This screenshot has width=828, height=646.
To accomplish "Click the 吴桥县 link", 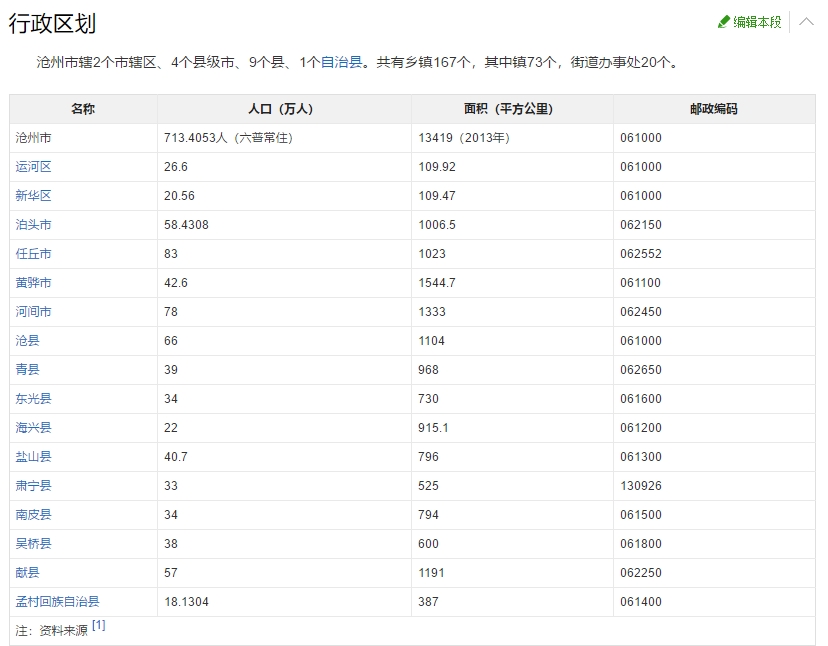I will pyautogui.click(x=33, y=544).
